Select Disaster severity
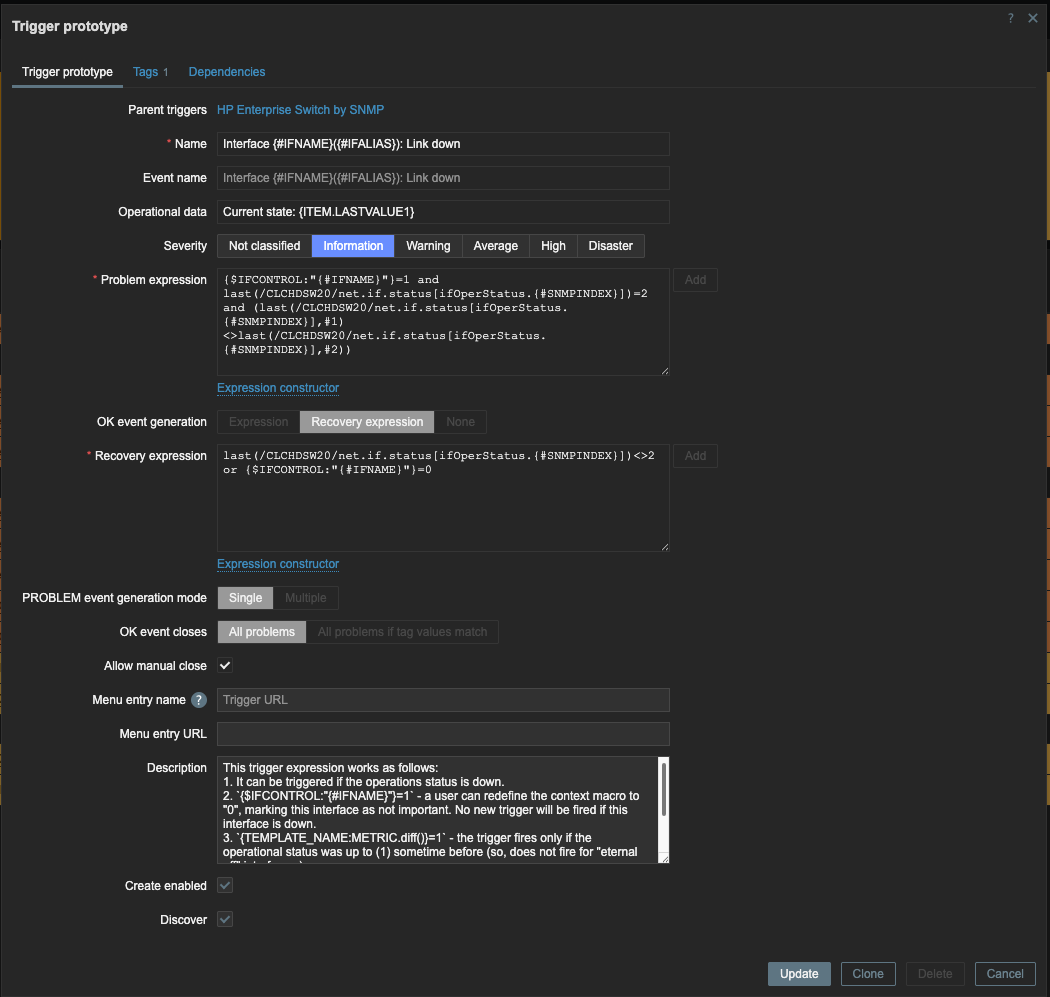1050x997 pixels. coord(610,246)
